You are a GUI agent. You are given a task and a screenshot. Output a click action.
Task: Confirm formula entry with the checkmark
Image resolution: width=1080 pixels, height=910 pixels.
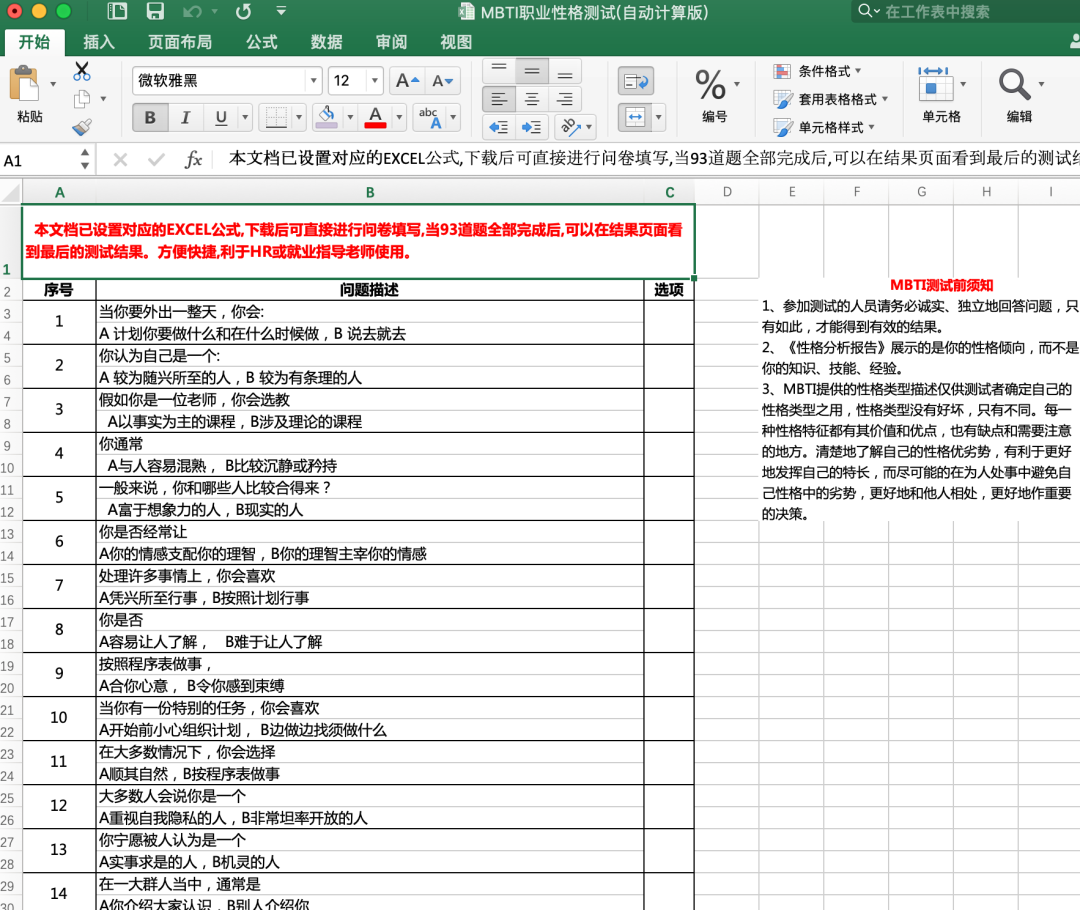[156, 160]
